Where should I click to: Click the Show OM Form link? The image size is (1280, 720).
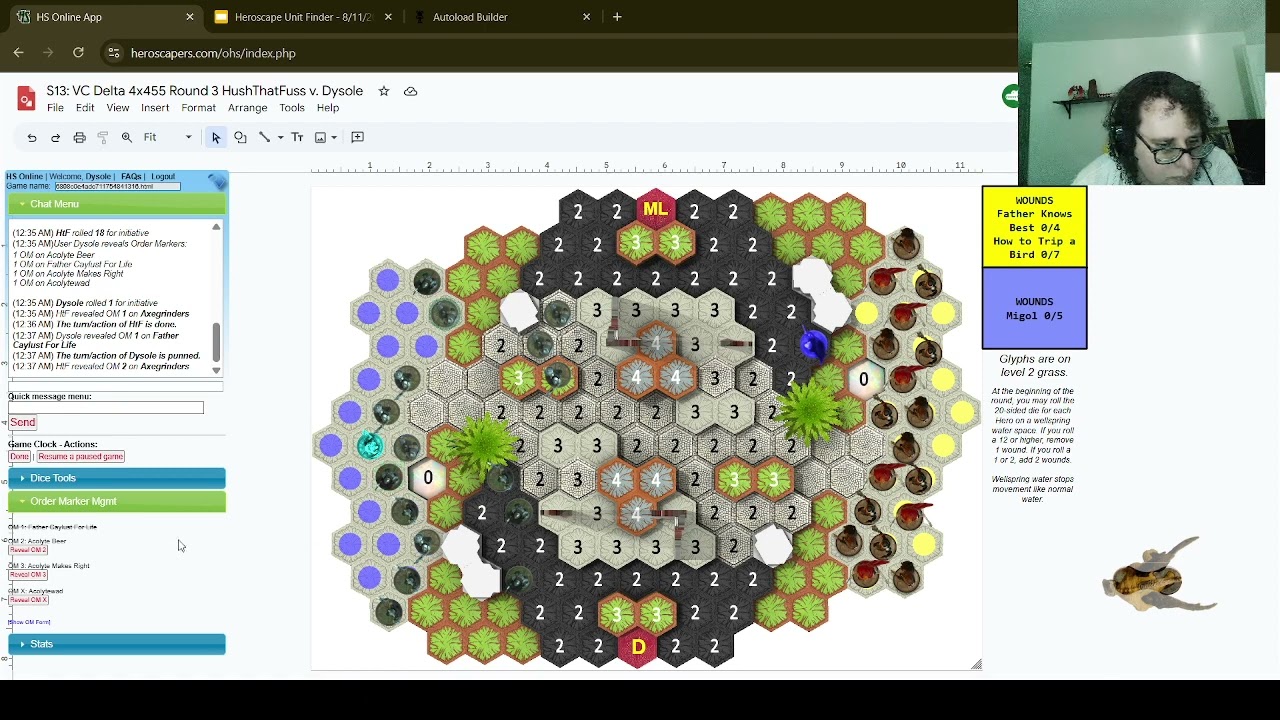[x=29, y=622]
